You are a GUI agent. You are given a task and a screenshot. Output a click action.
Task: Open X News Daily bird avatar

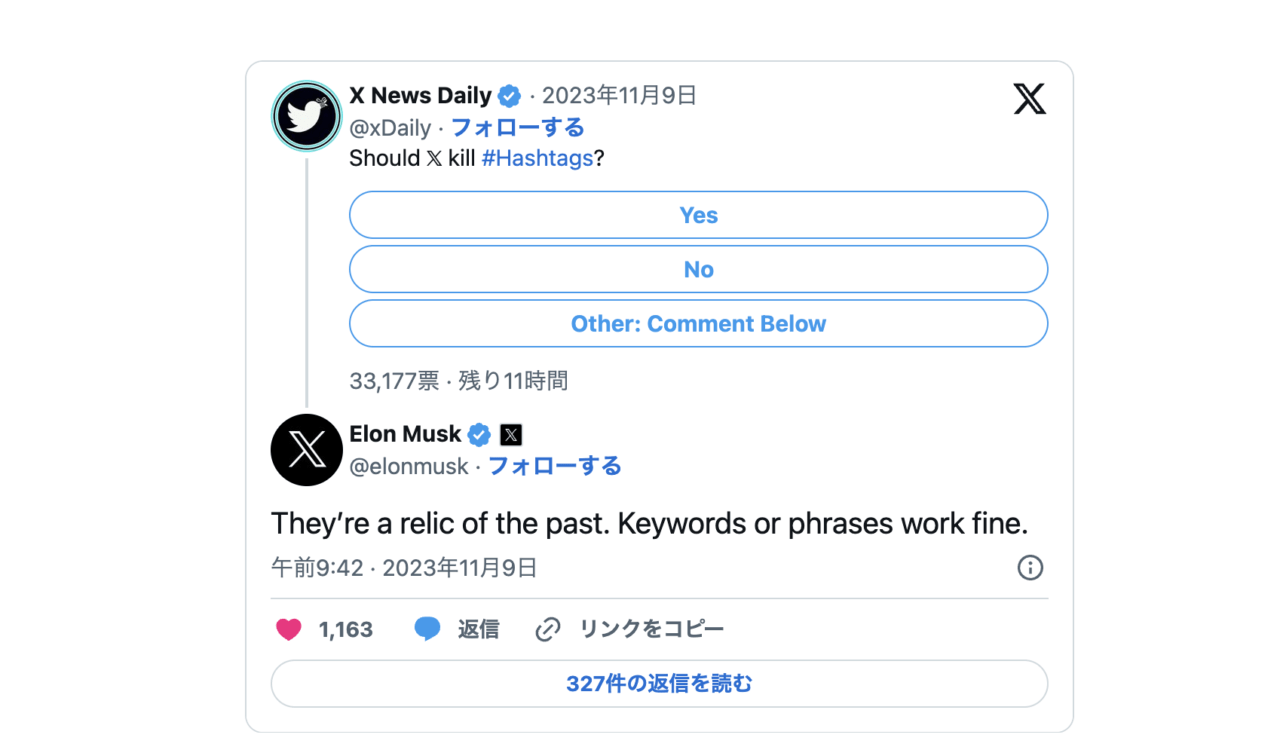tap(307, 116)
